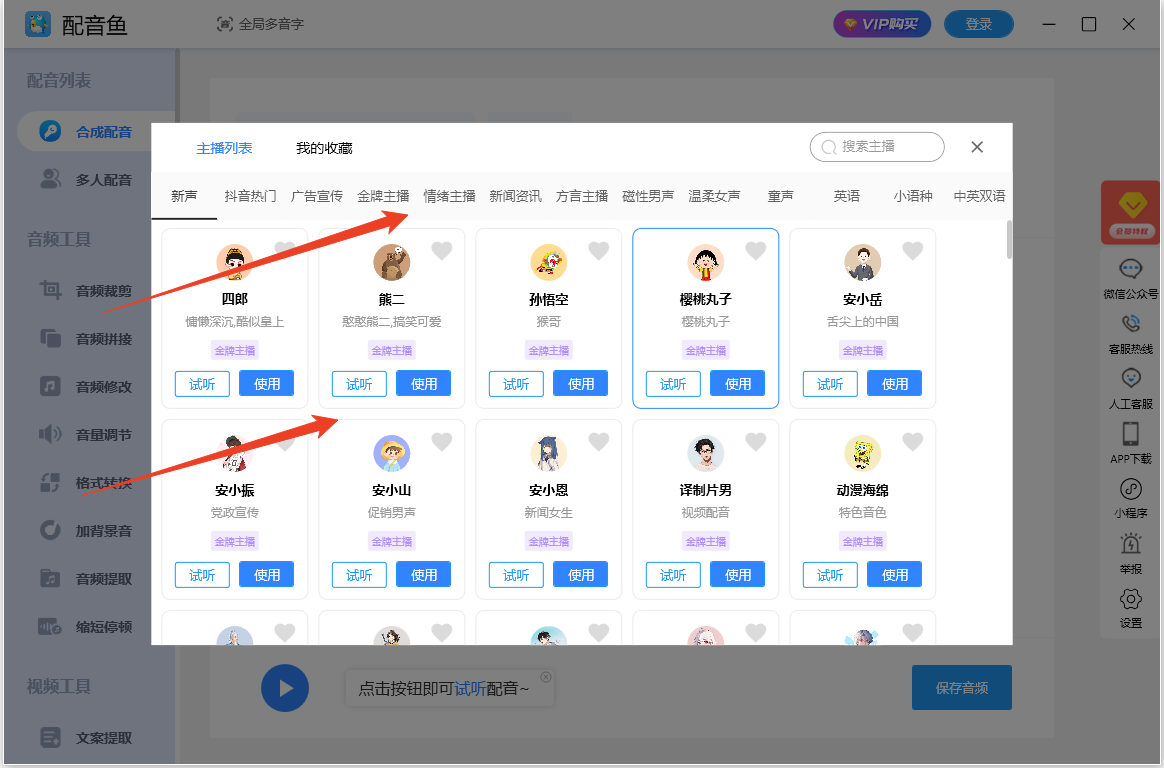The image size is (1164, 768).
Task: Use the 孙悟空 voice
Action: click(581, 384)
